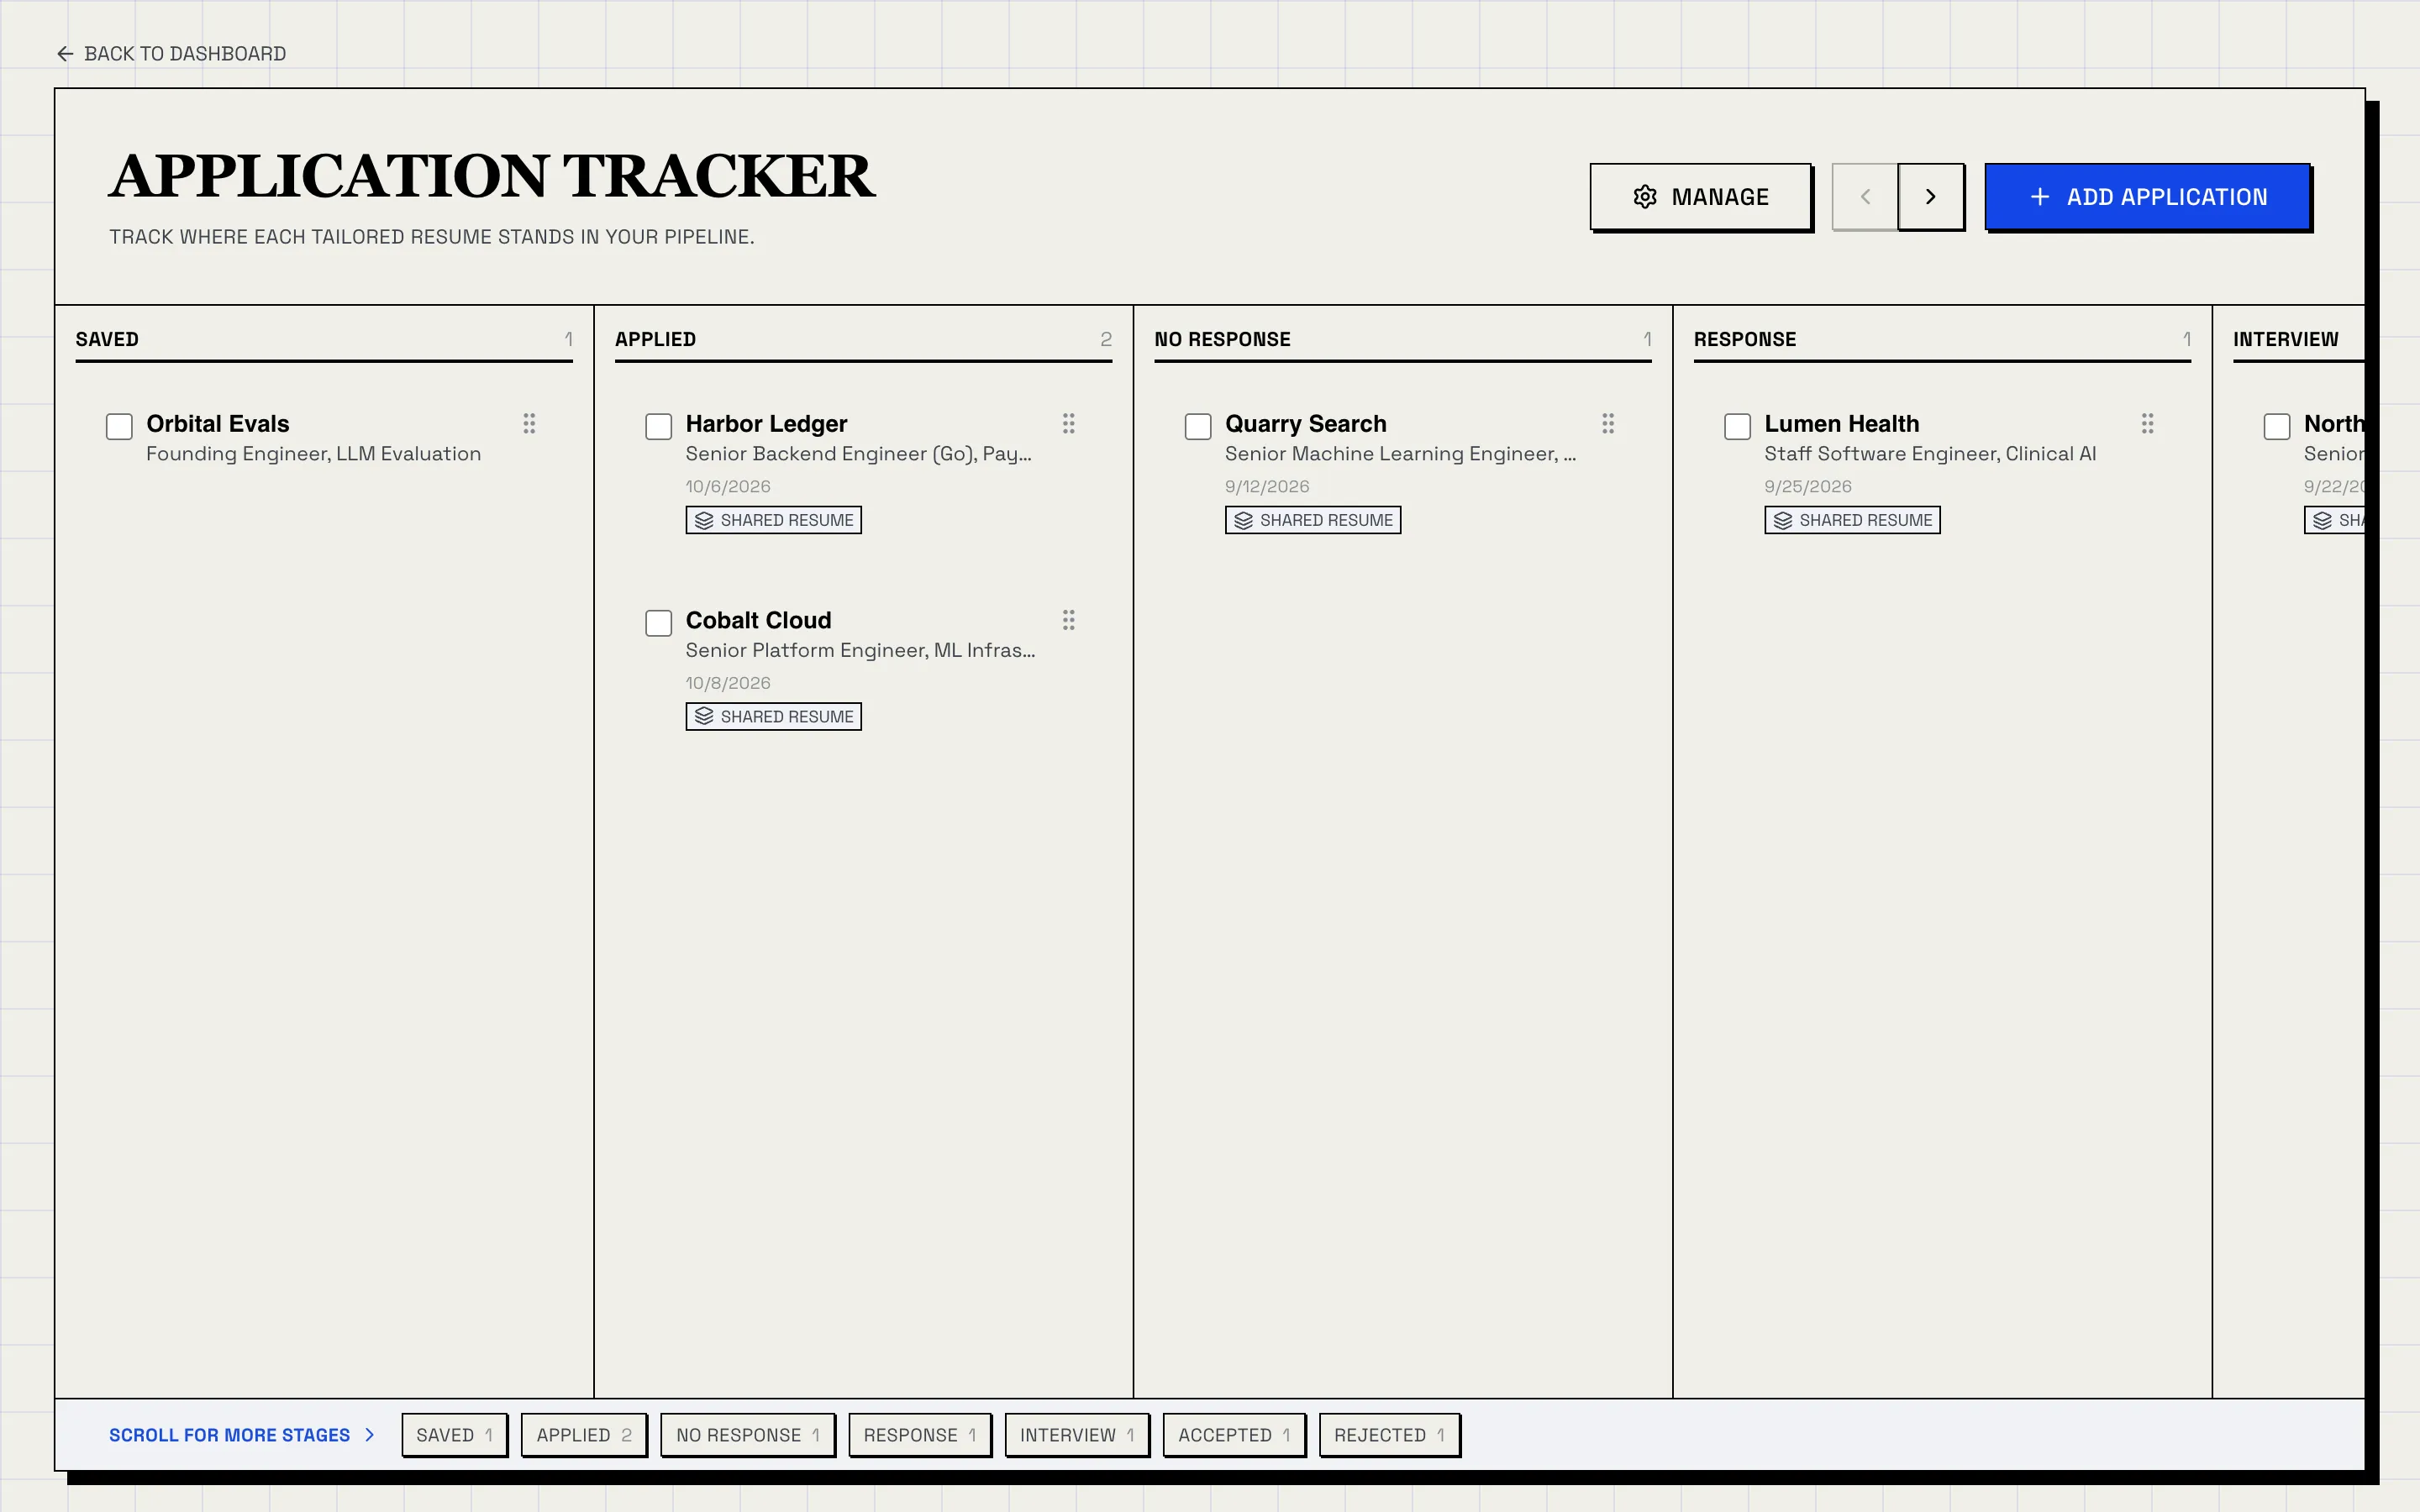This screenshot has height=1512, width=2420.
Task: Click Harbor Ledger date 10/6/2026
Action: tap(727, 487)
